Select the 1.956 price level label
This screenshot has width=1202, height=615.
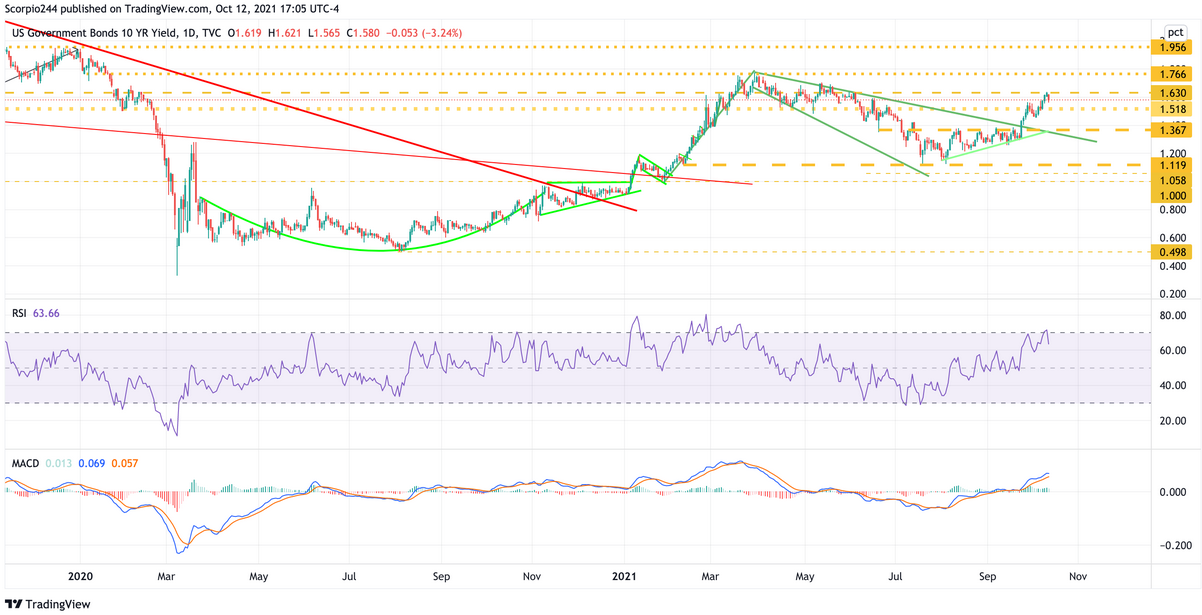(1173, 47)
